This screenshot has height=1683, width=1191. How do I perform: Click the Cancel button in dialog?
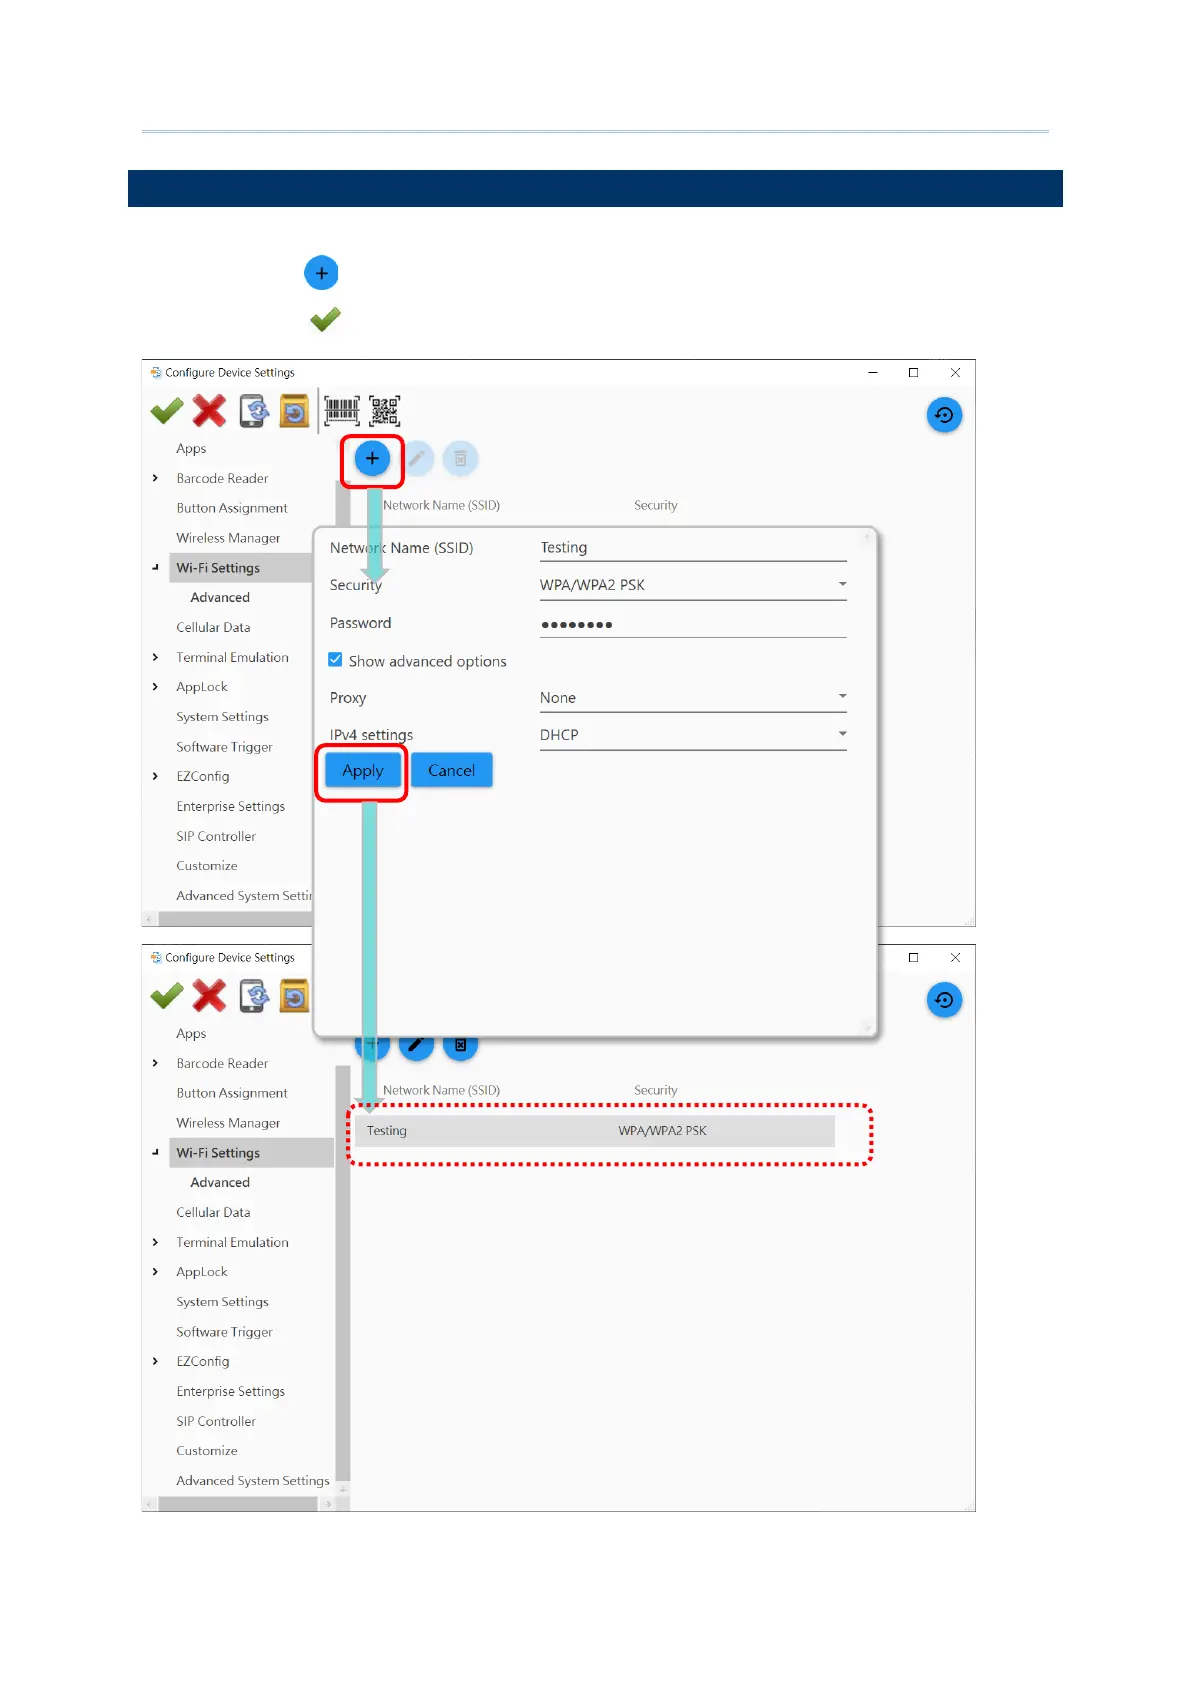[x=452, y=770]
